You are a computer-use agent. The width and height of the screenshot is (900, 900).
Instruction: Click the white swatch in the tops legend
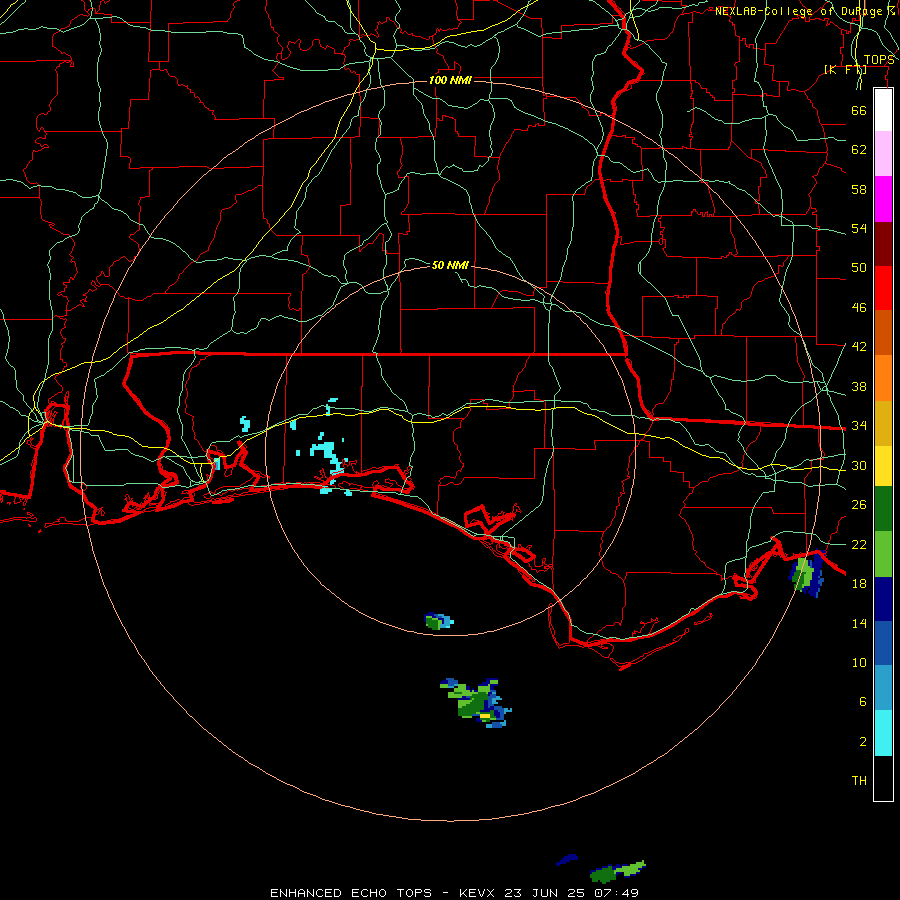click(883, 110)
